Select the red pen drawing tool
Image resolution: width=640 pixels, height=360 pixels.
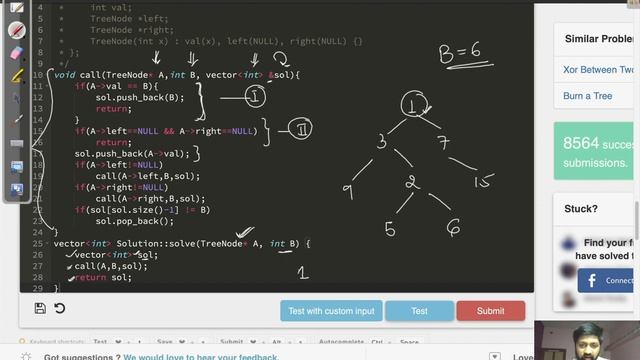[x=16, y=30]
